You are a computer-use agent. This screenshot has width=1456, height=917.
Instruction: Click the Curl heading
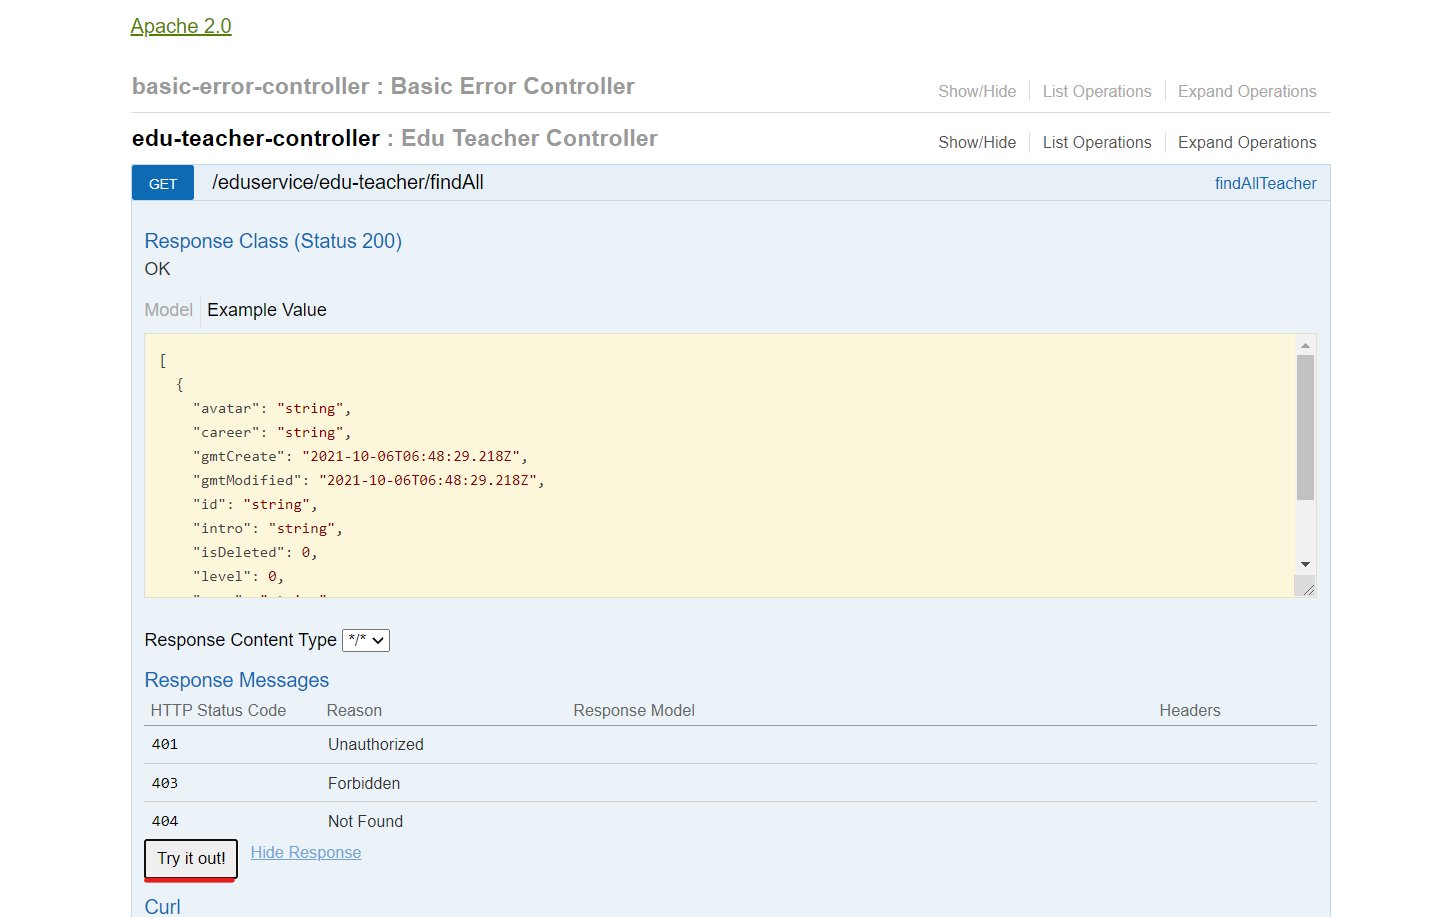[163, 906]
